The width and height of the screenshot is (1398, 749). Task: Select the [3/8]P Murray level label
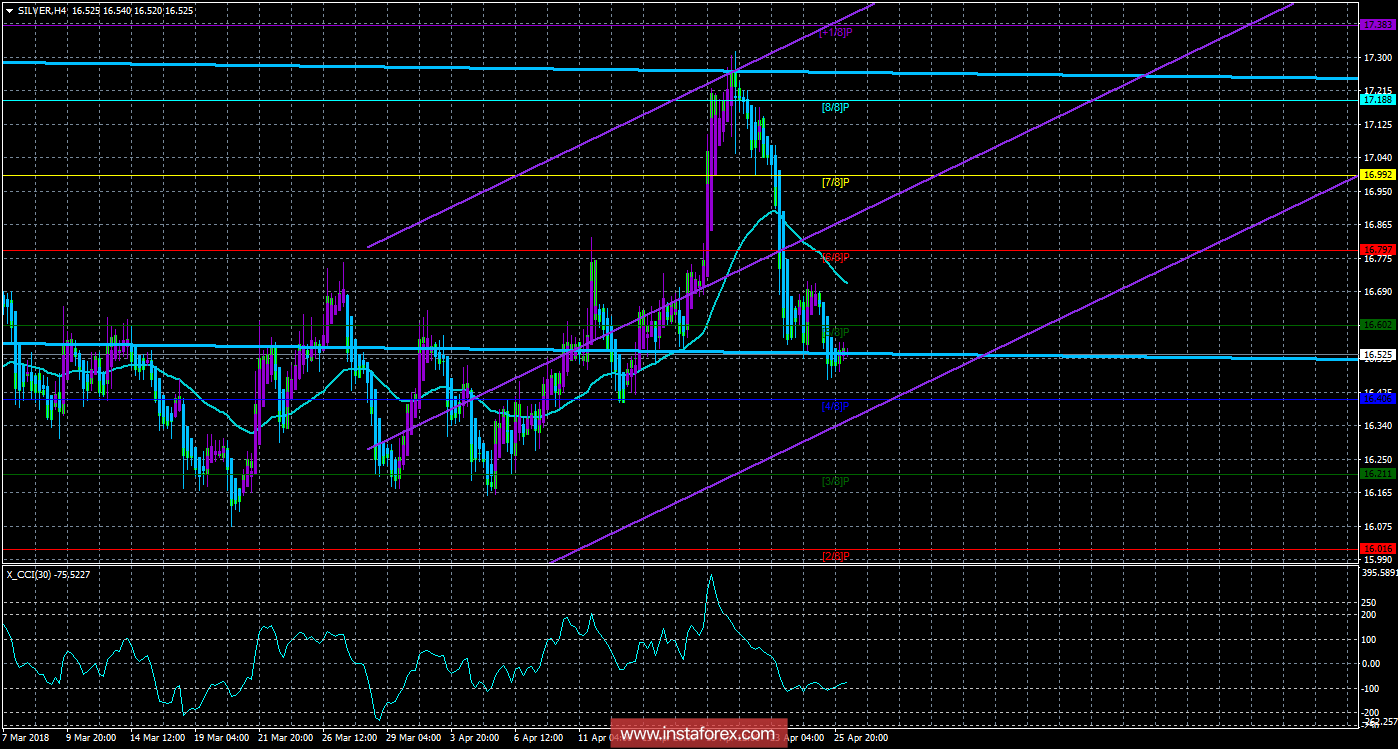click(x=835, y=481)
